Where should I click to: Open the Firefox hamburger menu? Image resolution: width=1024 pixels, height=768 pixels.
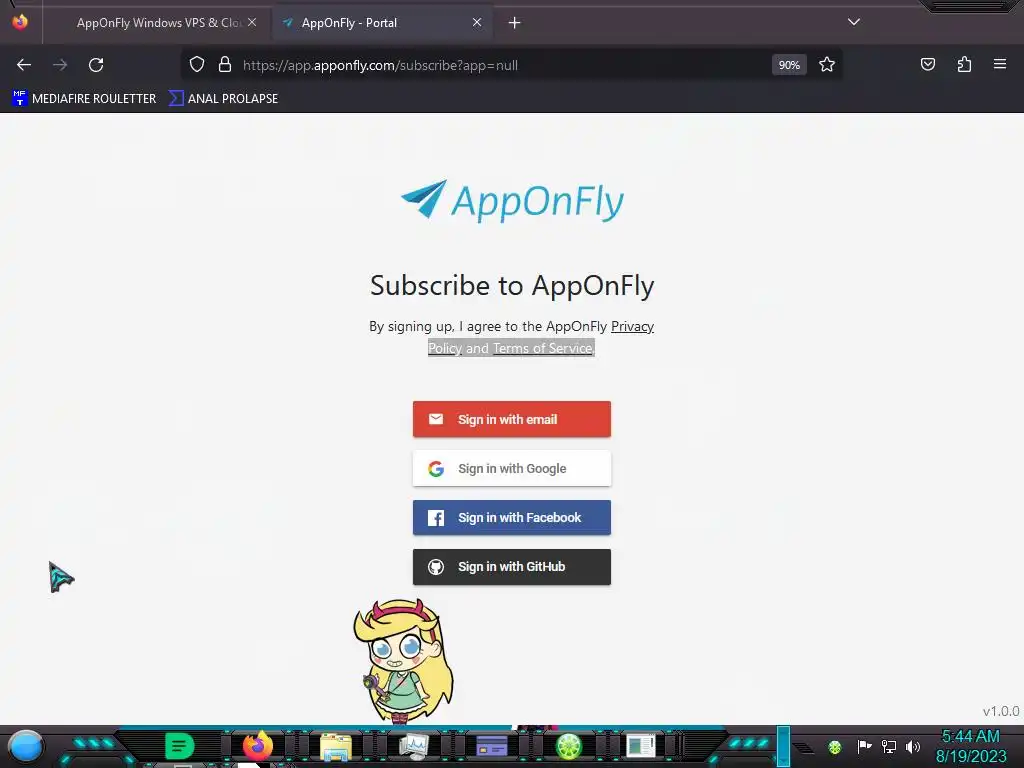[999, 64]
